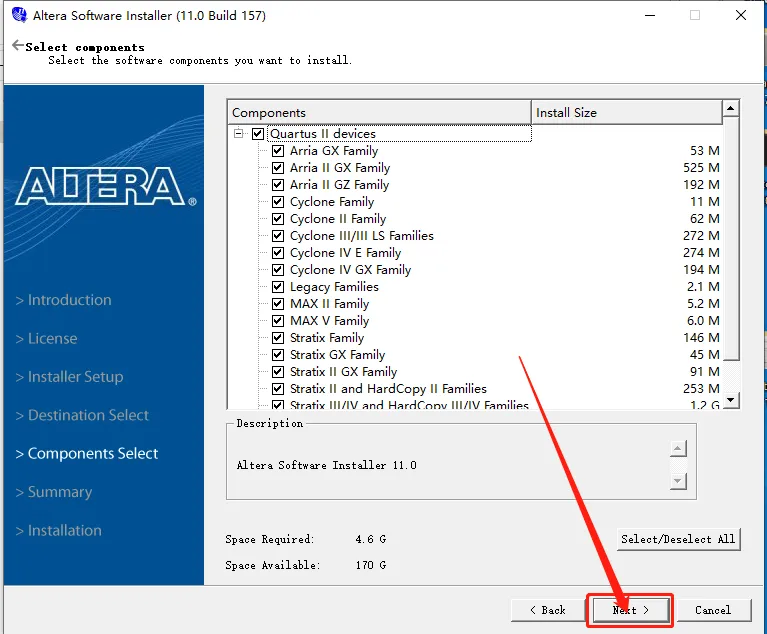This screenshot has width=767, height=634.
Task: Toggle Cyclone Family checkbox
Action: [278, 202]
